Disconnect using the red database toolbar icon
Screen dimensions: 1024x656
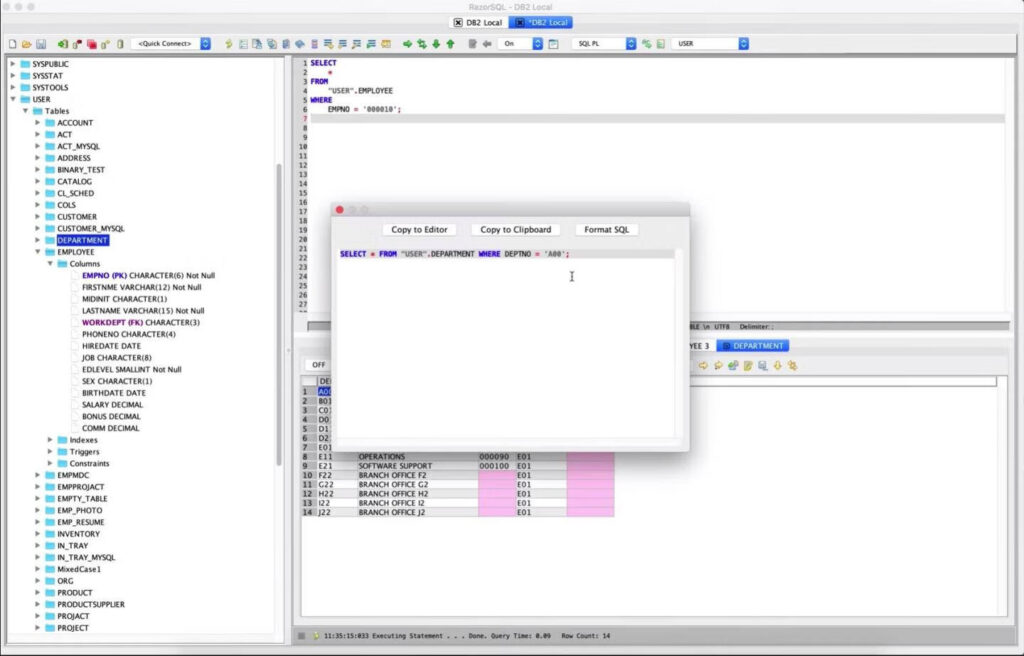[92, 44]
